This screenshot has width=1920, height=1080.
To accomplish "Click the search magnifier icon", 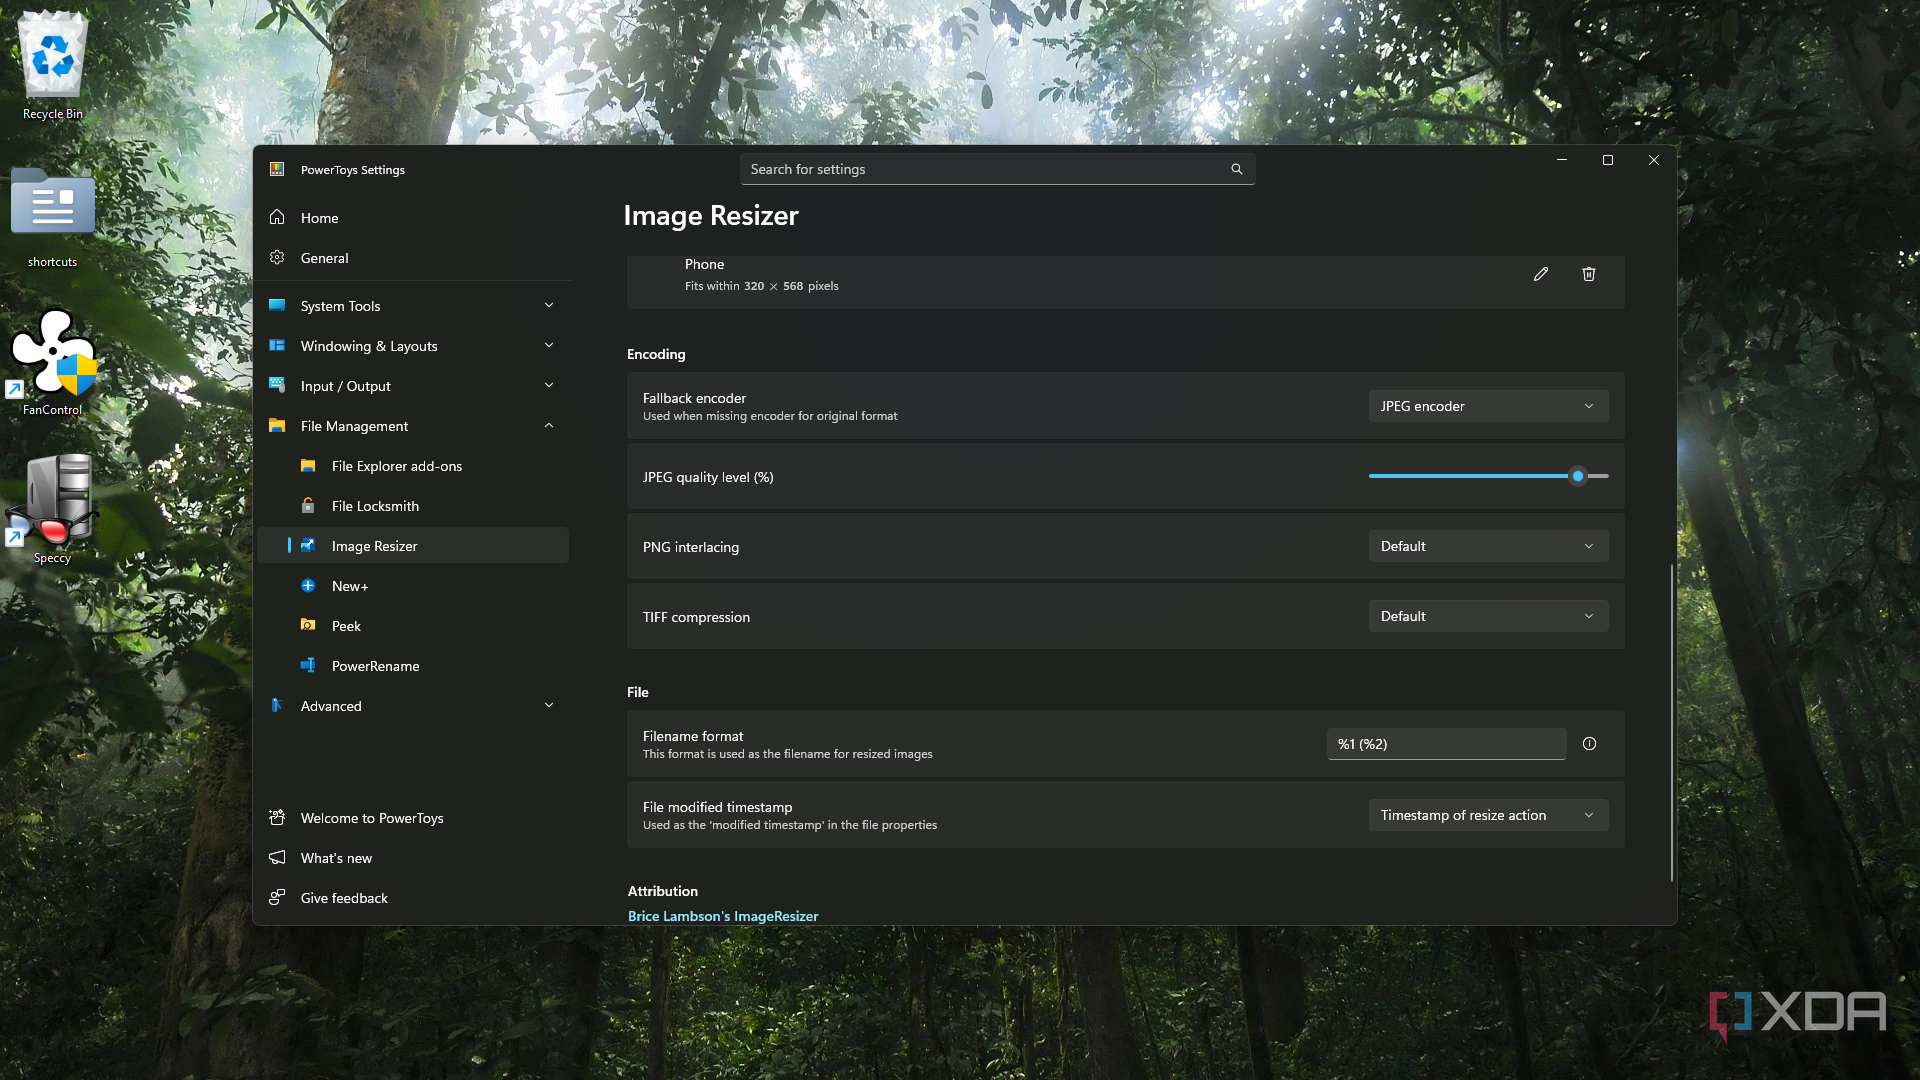I will click(x=1237, y=169).
